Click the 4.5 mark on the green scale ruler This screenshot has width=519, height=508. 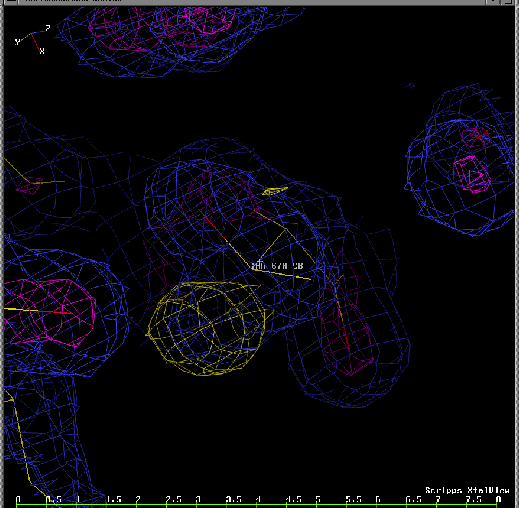[x=294, y=499]
